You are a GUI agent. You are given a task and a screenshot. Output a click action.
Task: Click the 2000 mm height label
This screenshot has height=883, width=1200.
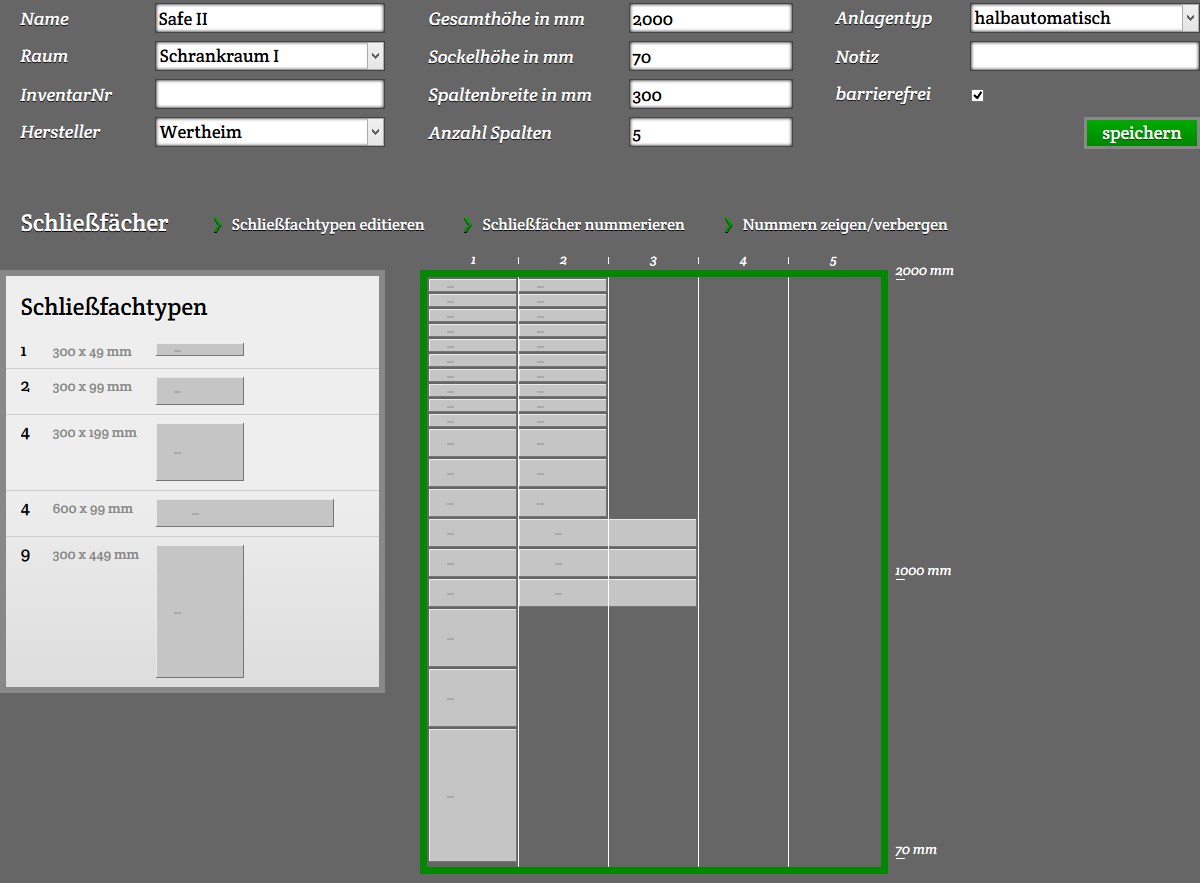(x=925, y=271)
